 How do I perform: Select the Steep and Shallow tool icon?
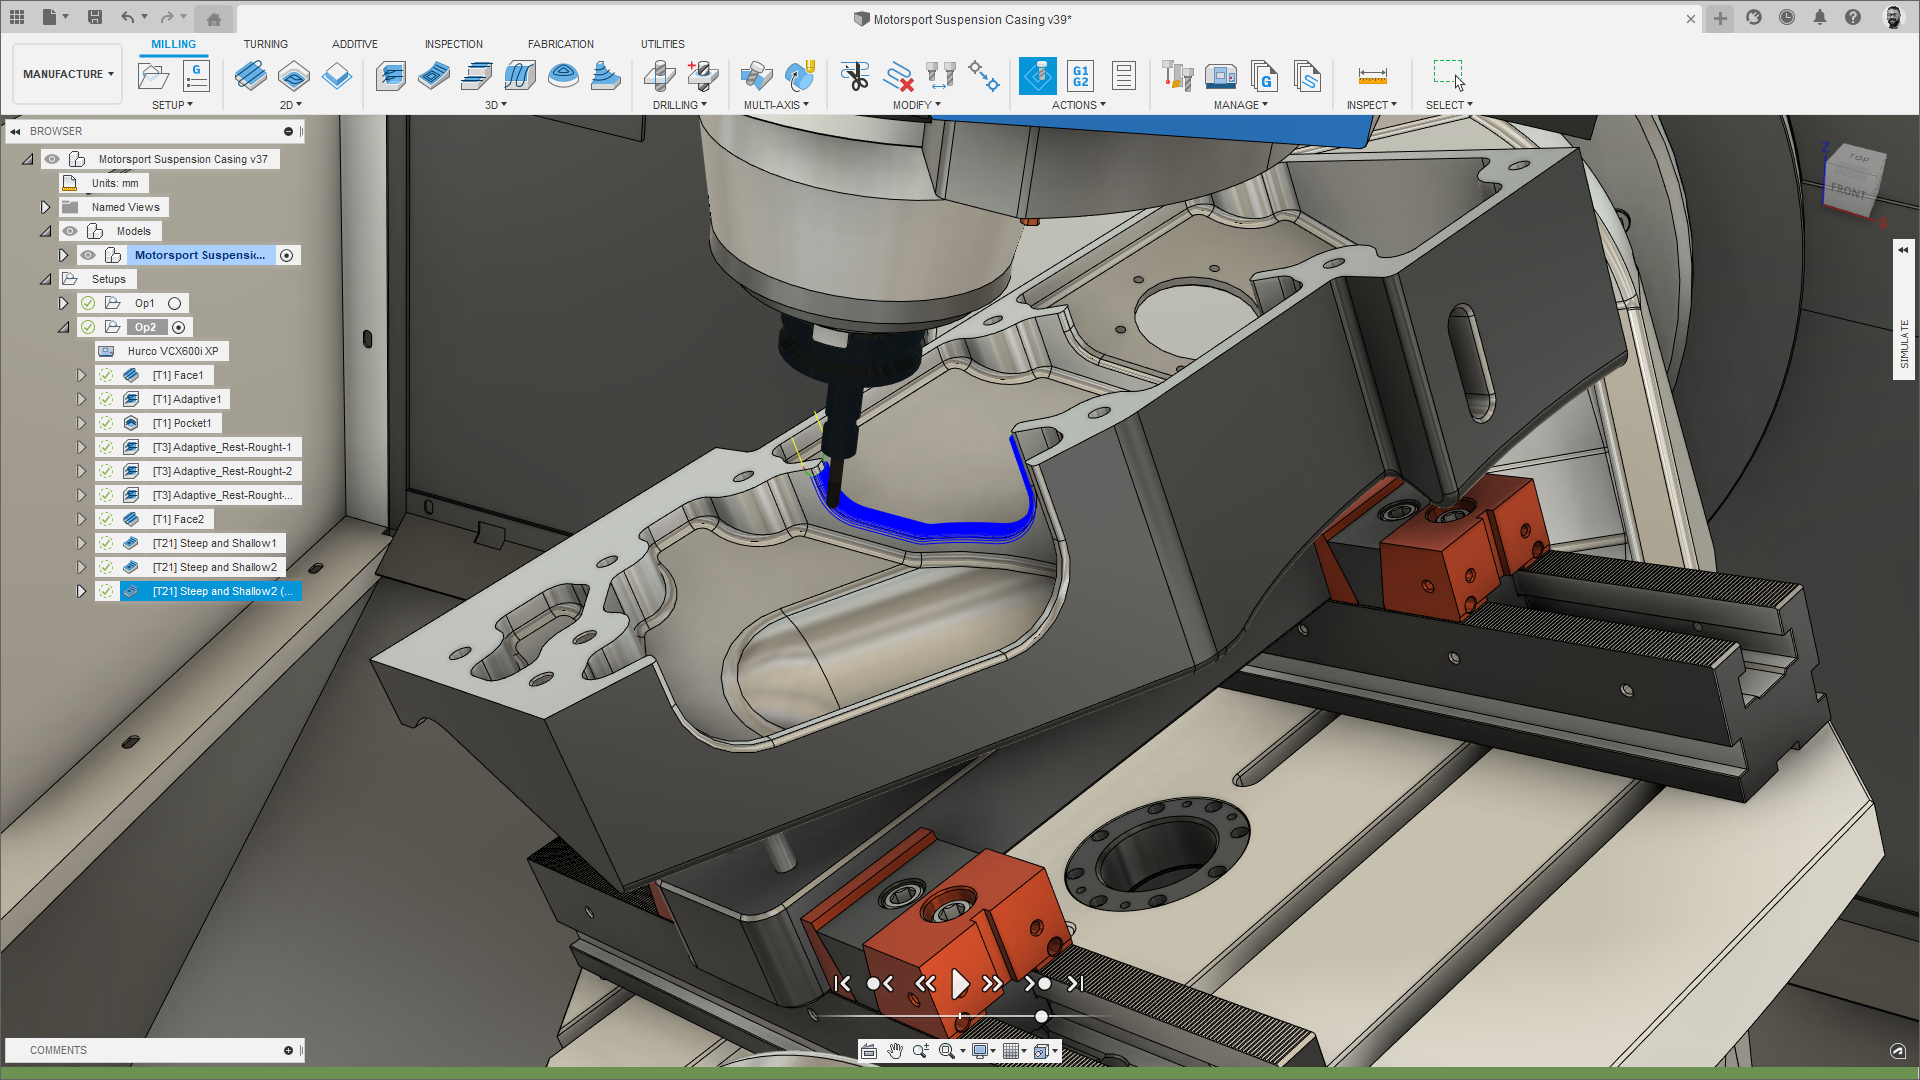pos(607,75)
